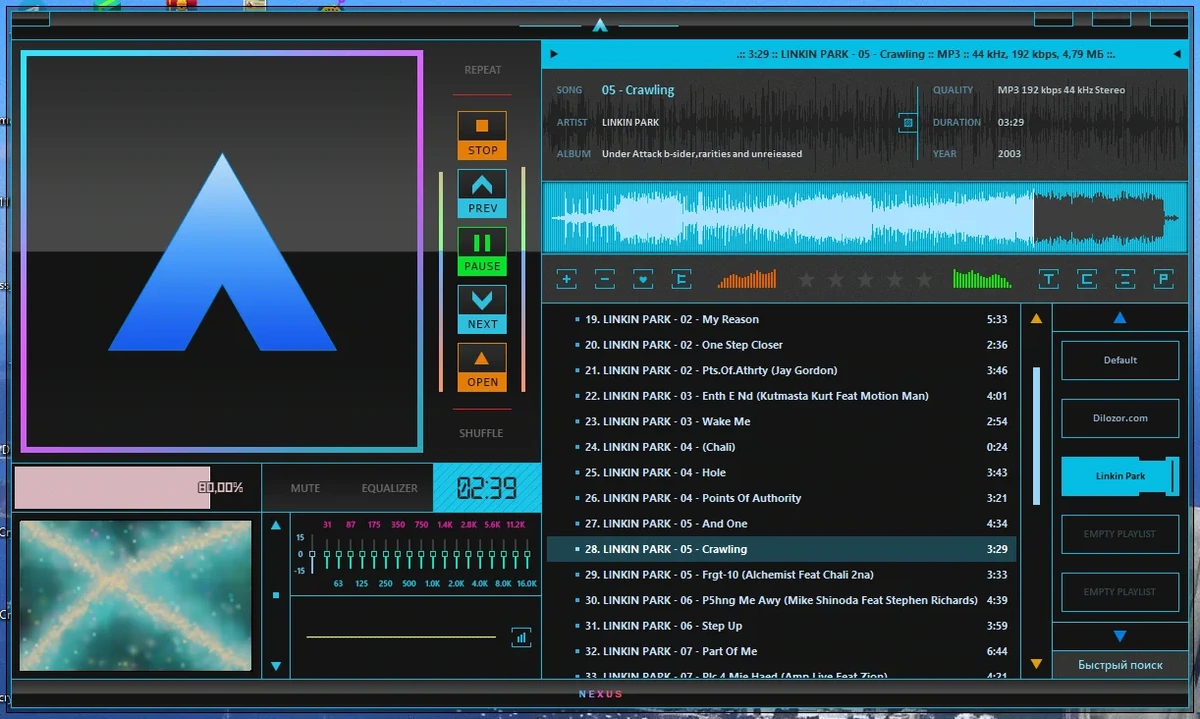Adjust the 31 Hz equalizer band
This screenshot has width=1200, height=719.
(326, 556)
